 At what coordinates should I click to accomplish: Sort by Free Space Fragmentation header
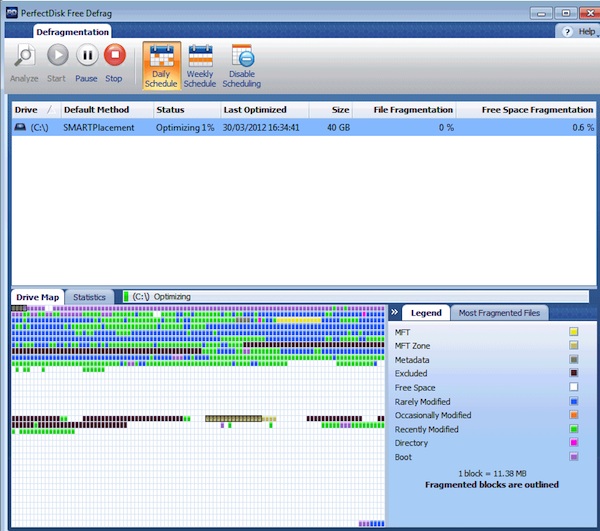click(526, 110)
